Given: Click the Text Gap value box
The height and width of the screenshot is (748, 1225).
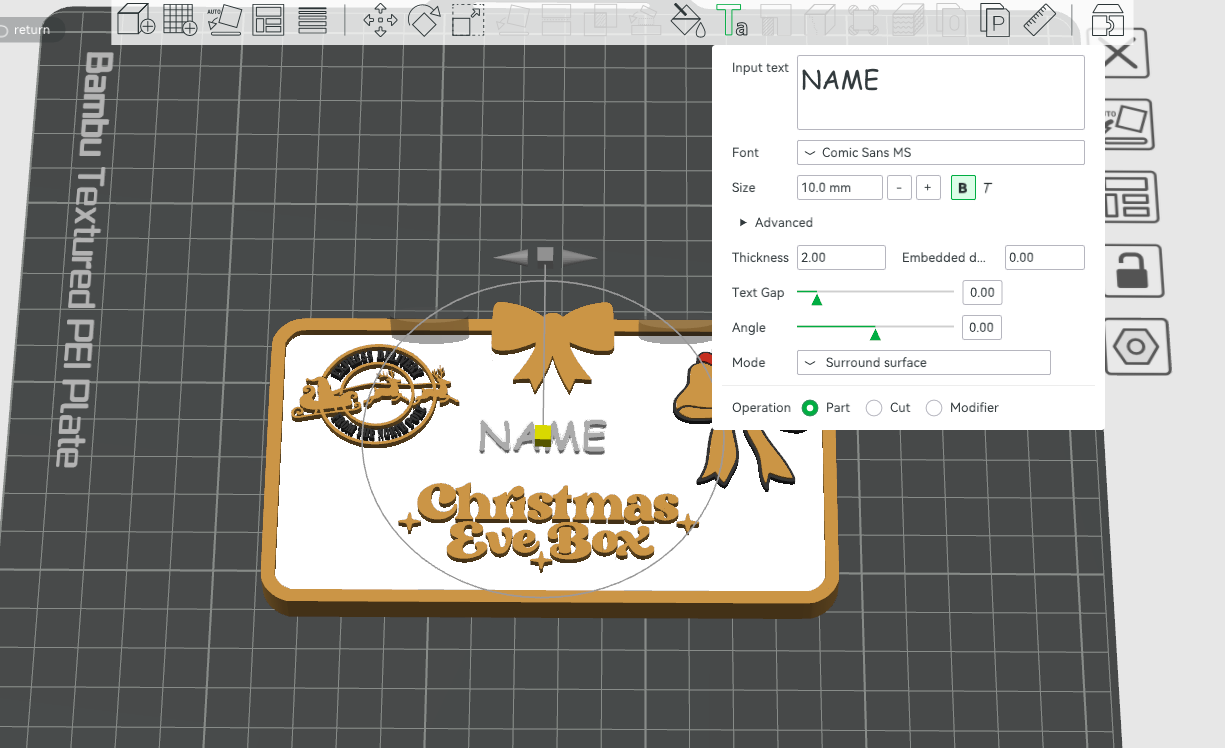Looking at the screenshot, I should (982, 293).
